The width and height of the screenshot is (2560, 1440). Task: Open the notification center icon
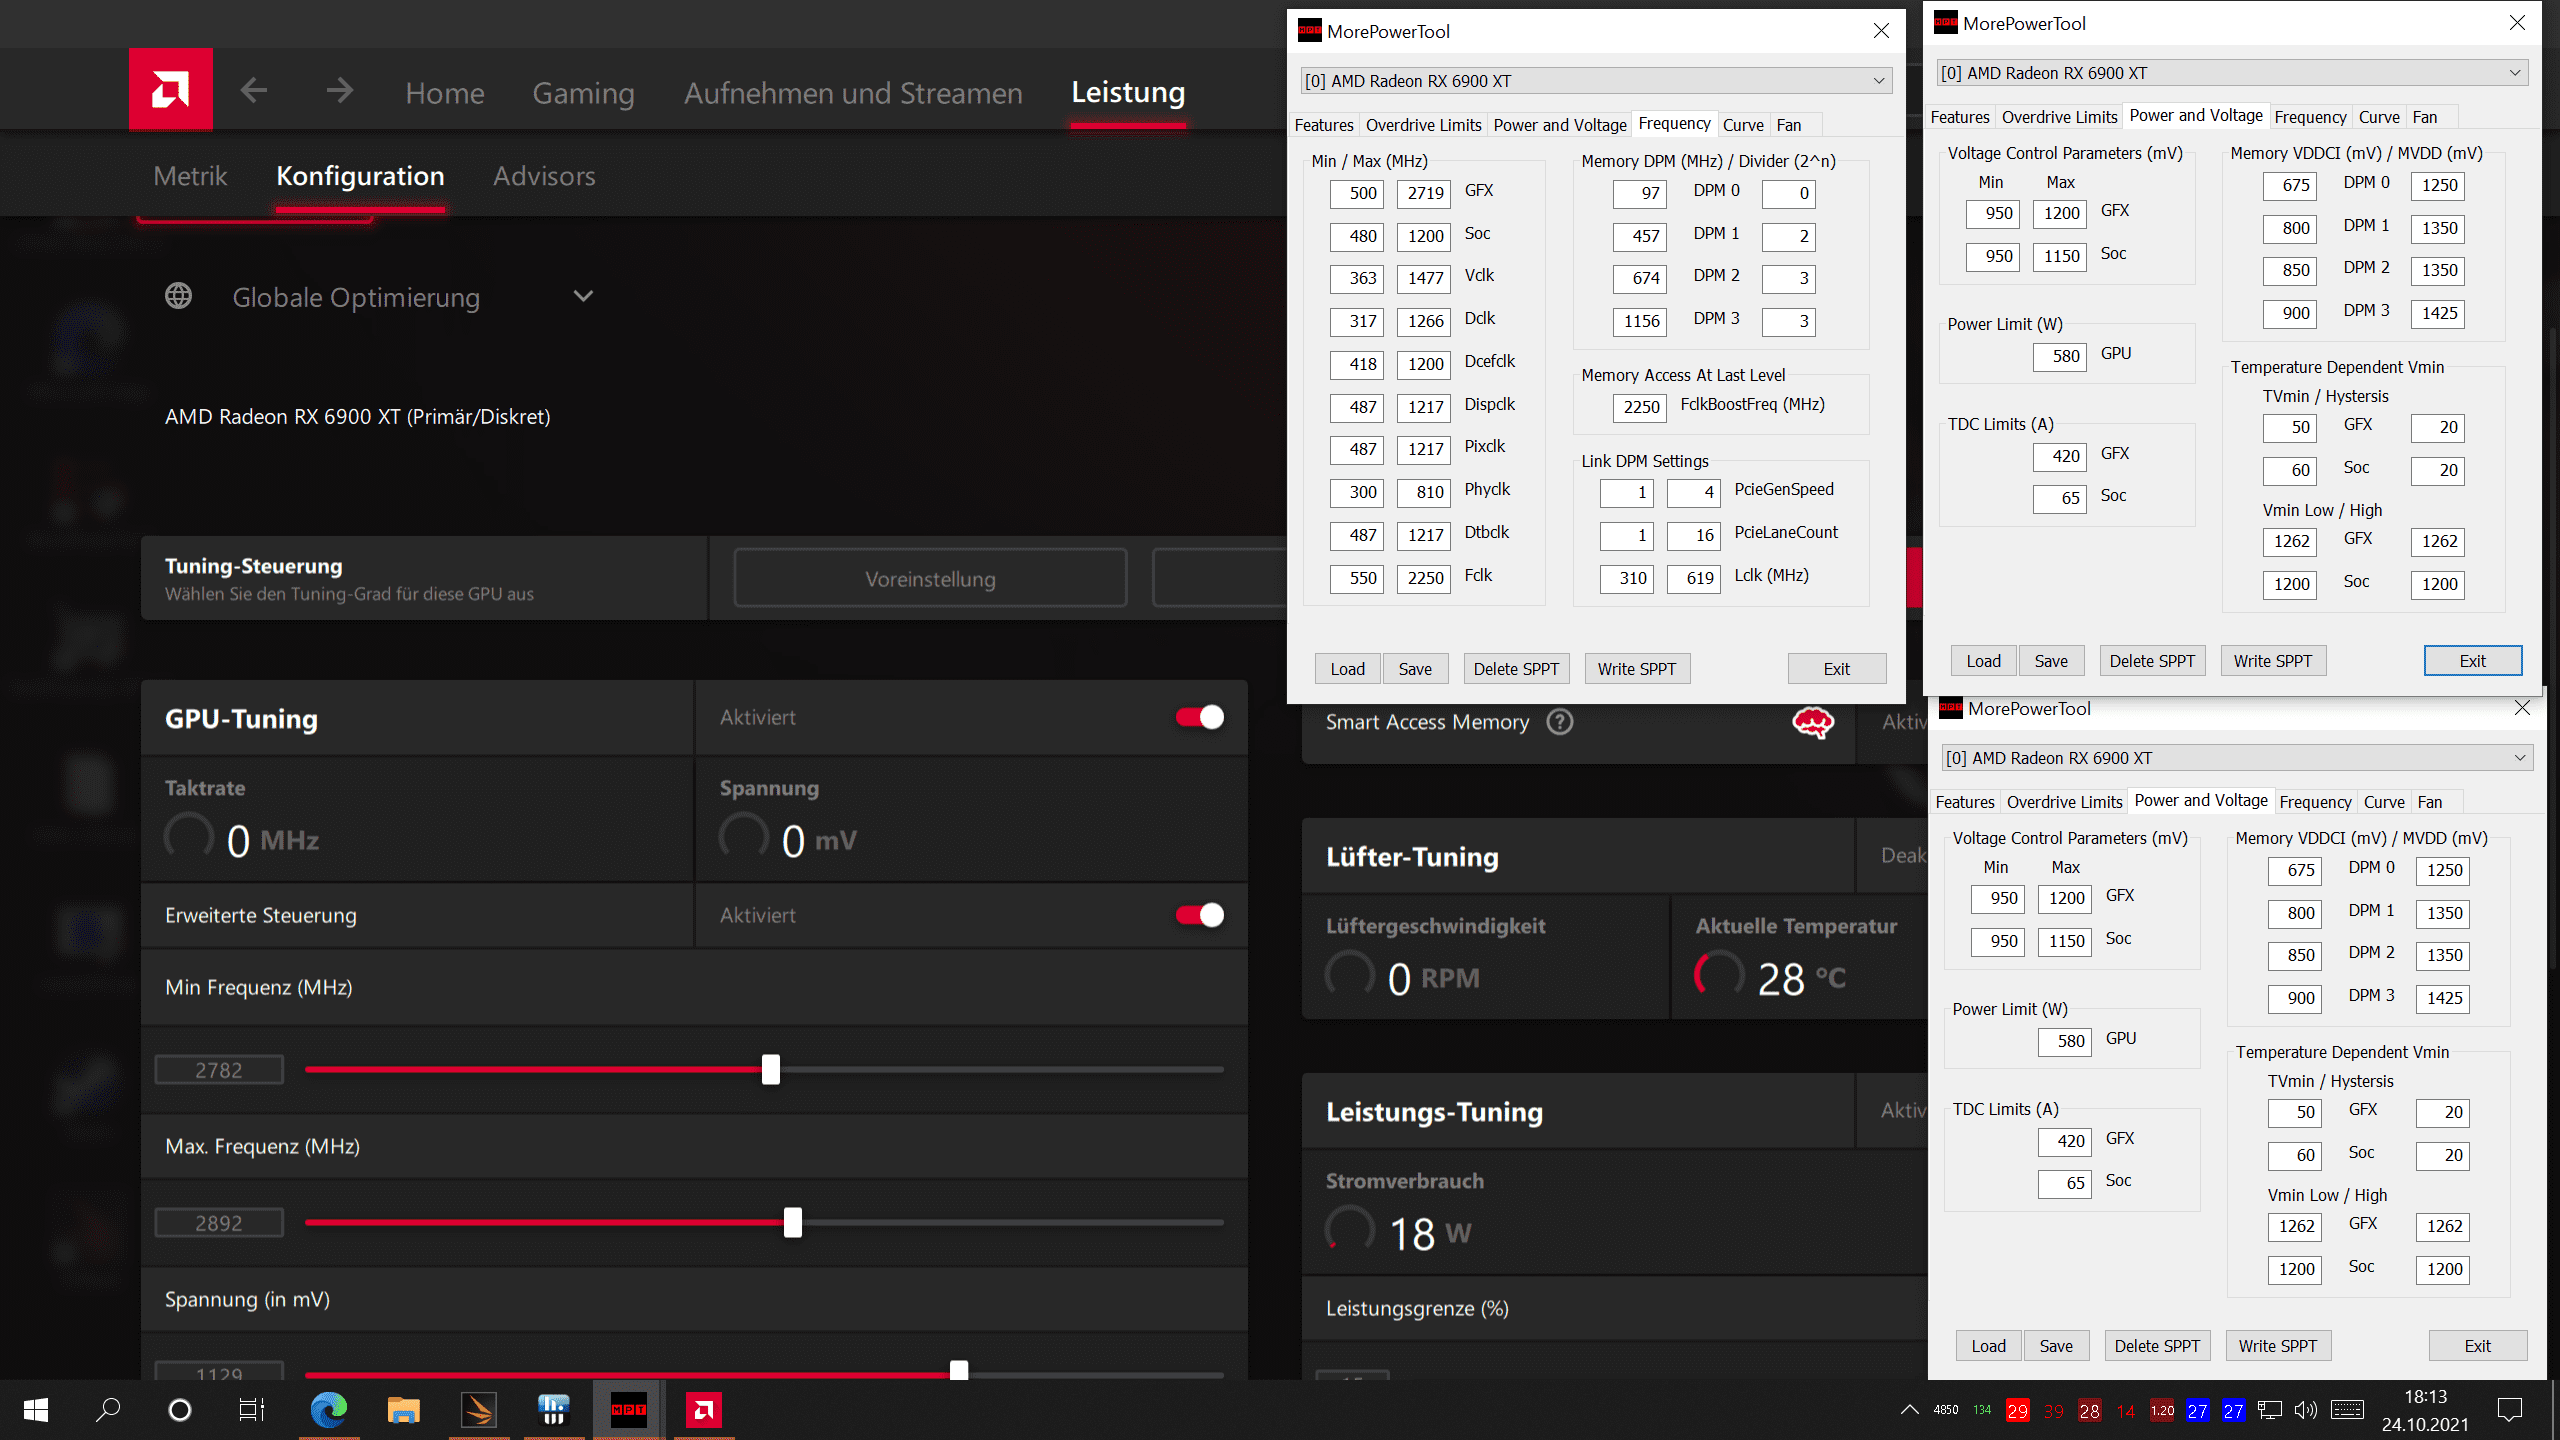pos(2510,1410)
